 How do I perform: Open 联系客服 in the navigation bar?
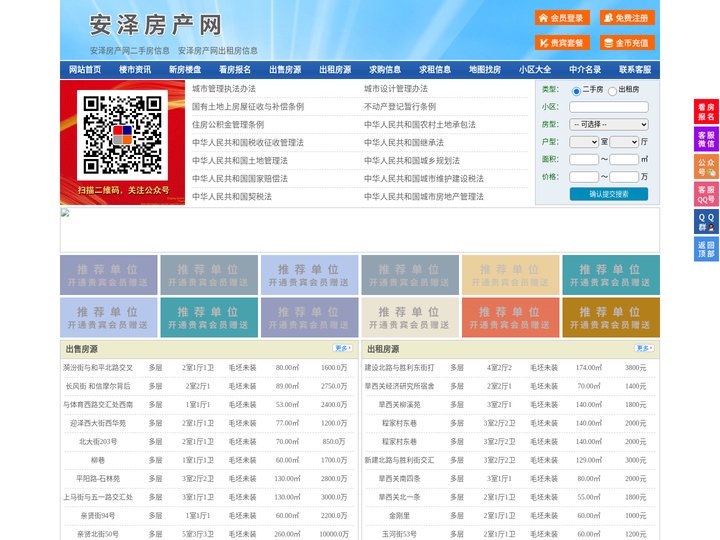click(635, 70)
